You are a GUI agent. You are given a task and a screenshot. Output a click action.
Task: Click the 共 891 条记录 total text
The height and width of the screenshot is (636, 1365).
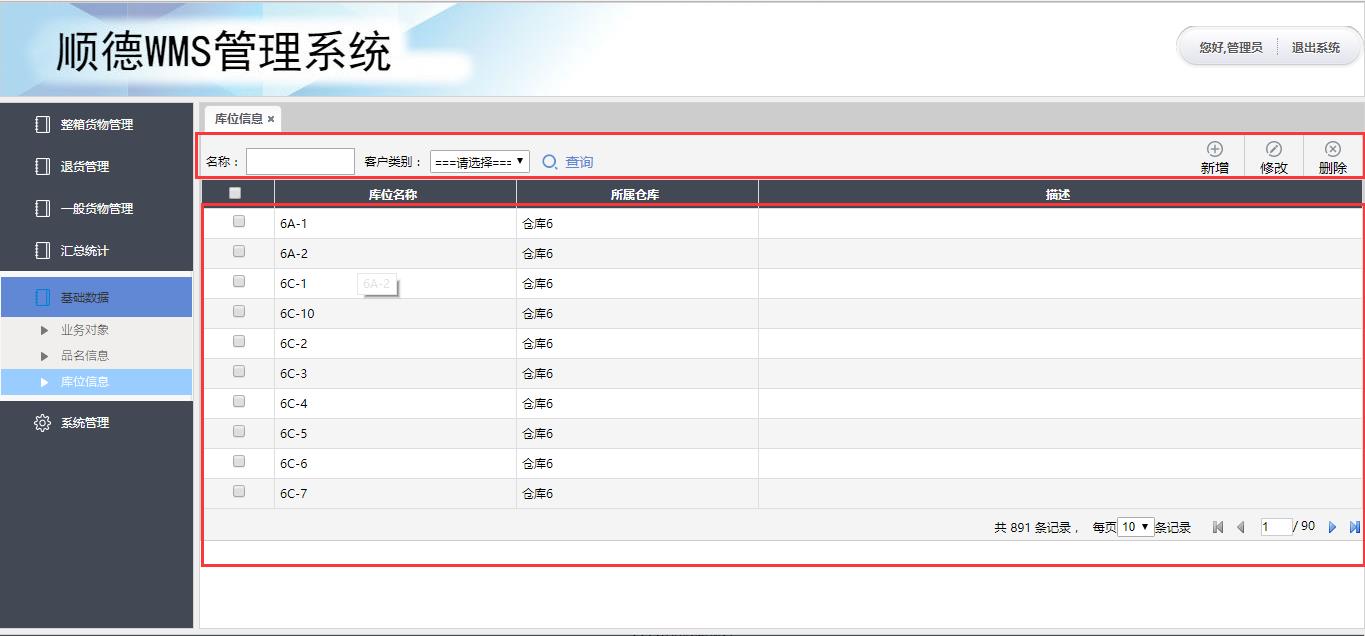(x=1033, y=528)
